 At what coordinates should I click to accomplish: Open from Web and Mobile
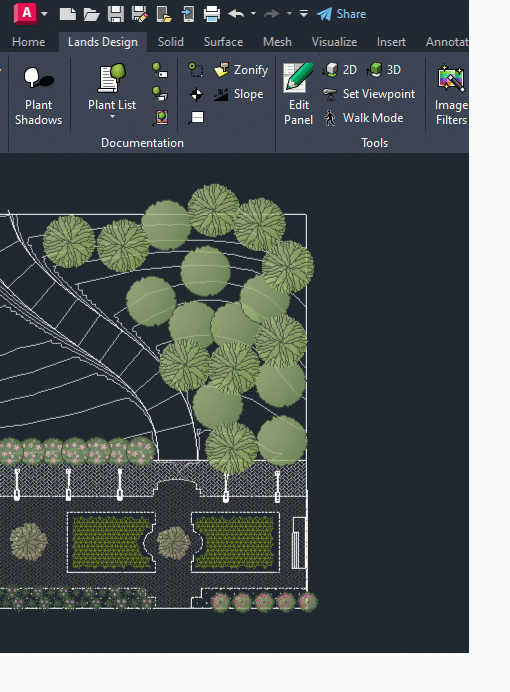(164, 14)
